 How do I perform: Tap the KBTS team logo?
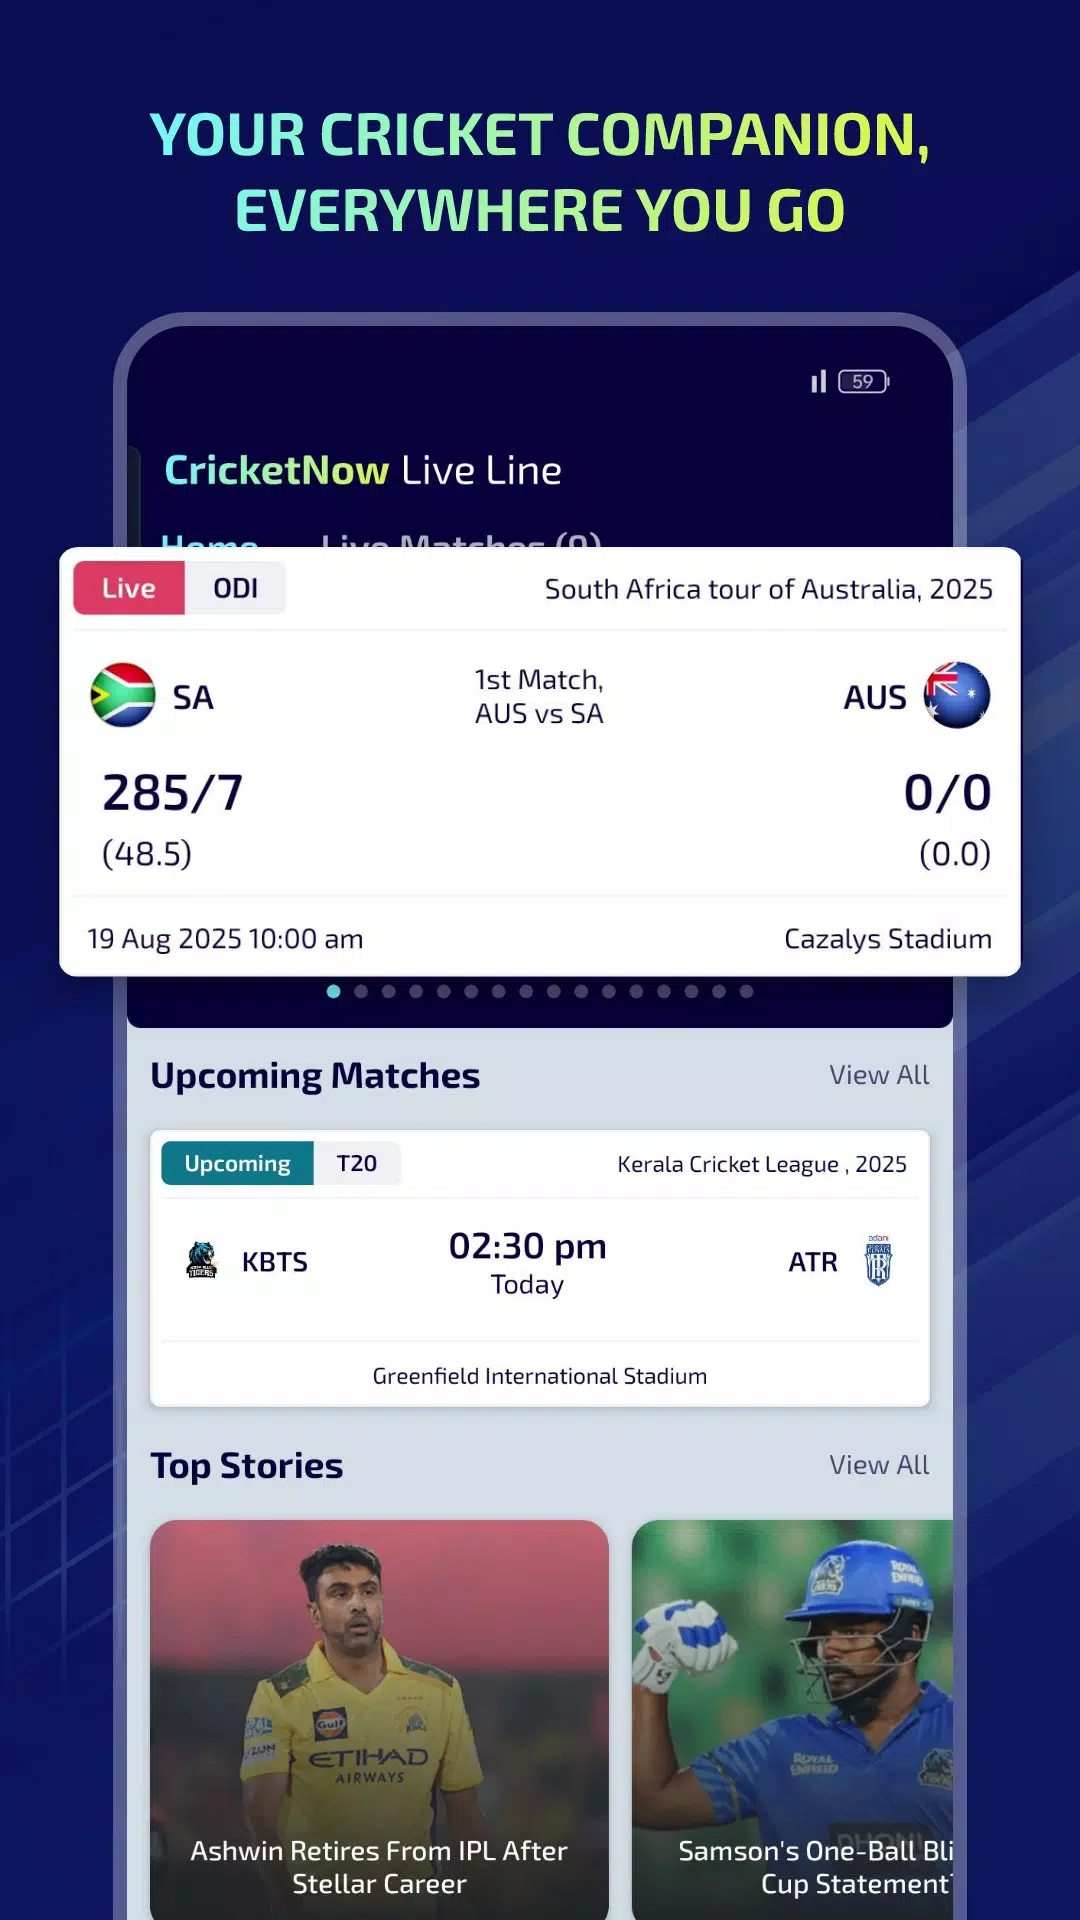[x=202, y=1261]
